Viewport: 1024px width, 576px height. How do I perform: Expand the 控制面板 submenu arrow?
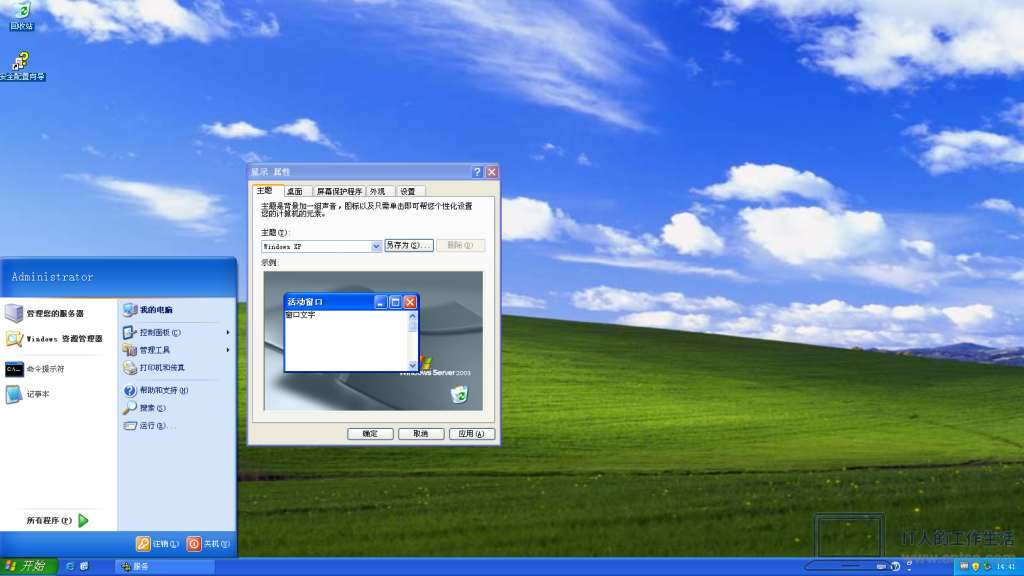click(x=228, y=332)
